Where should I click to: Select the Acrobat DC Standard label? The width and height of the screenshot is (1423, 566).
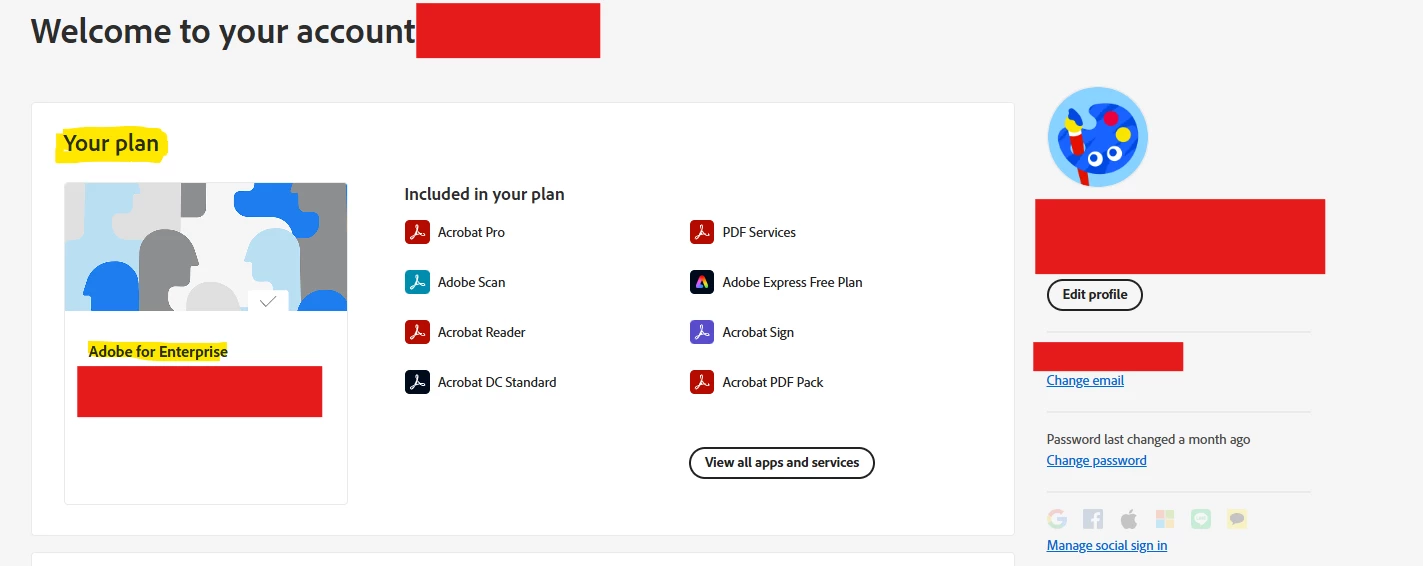click(x=497, y=382)
